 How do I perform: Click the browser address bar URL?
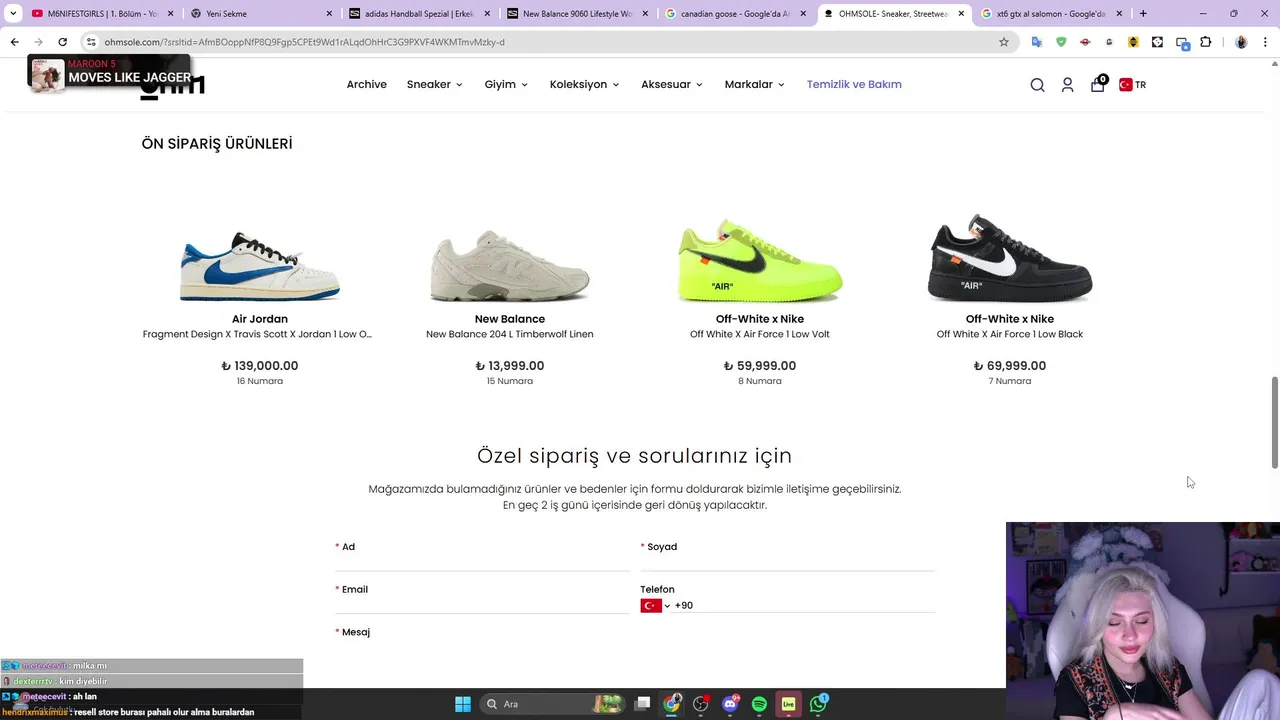[x=304, y=42]
